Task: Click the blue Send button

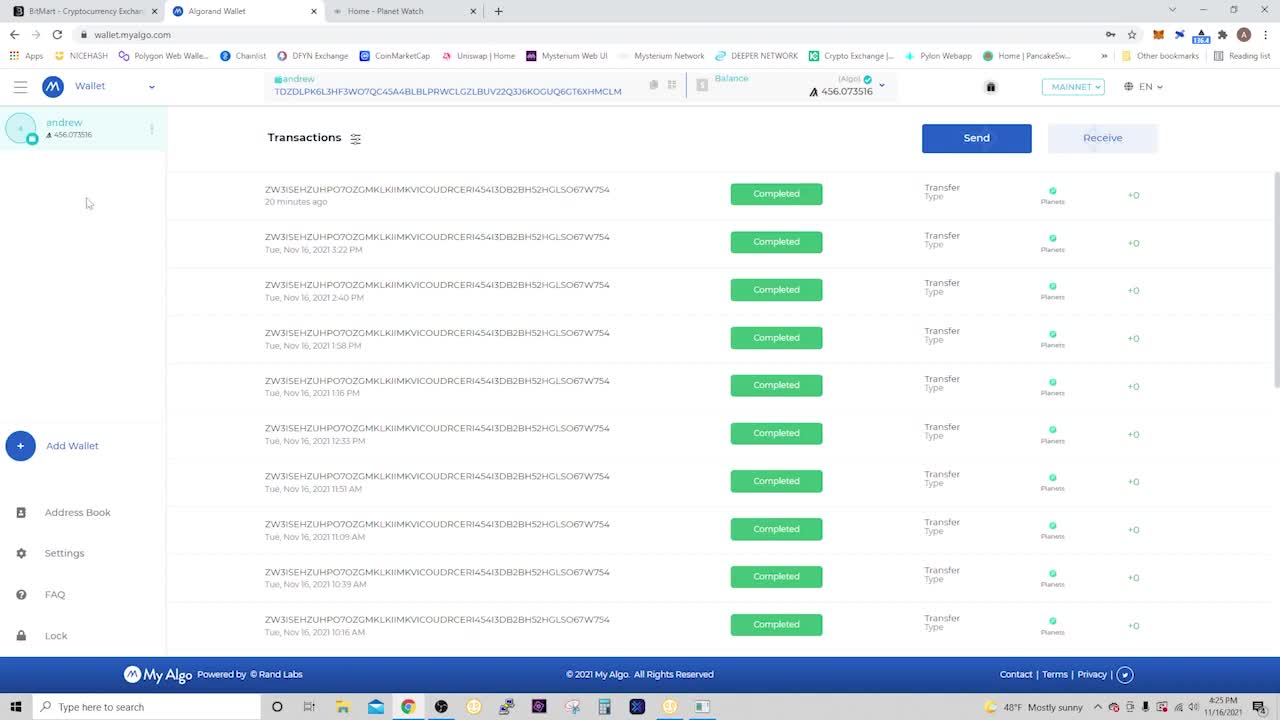Action: click(x=977, y=138)
